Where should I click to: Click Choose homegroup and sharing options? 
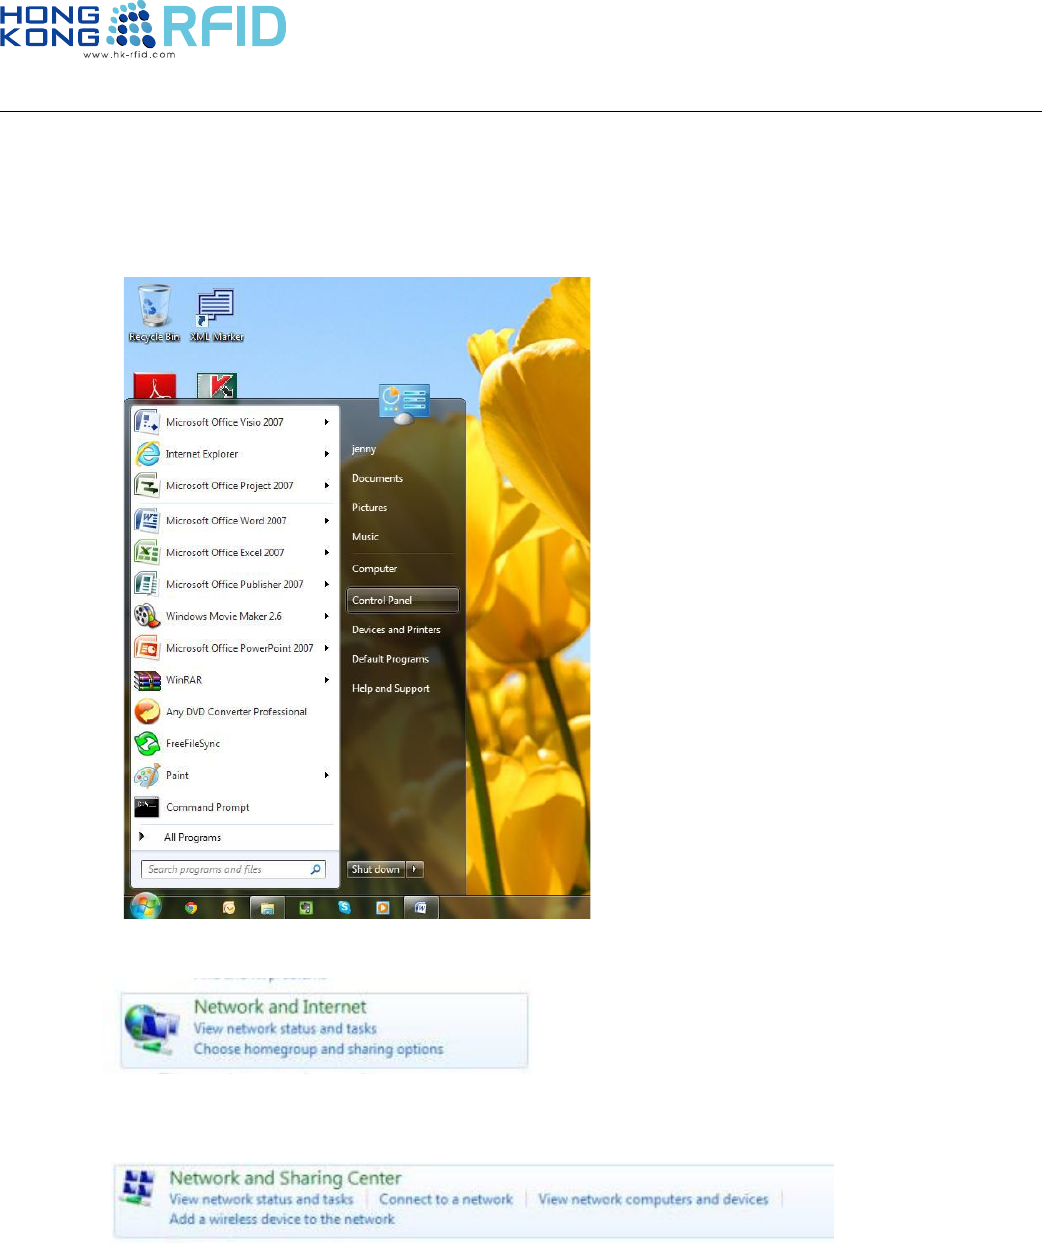(319, 1049)
